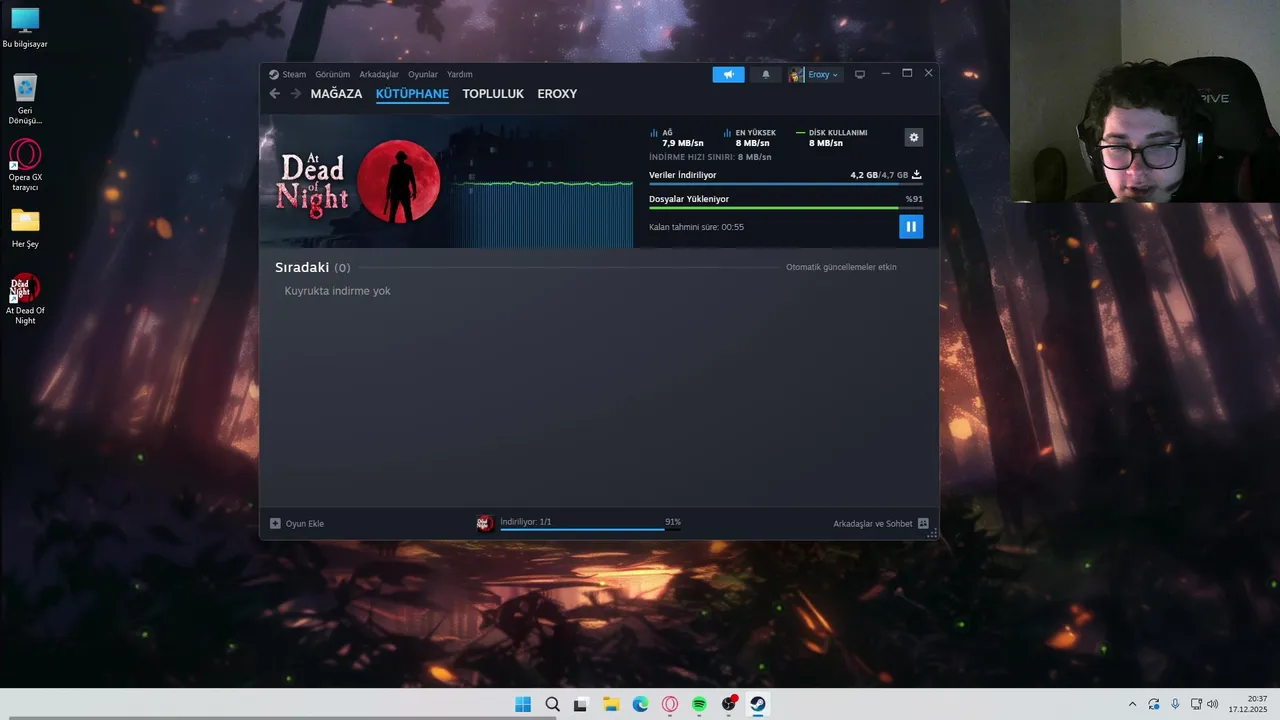
Task: Switch to the KÜTÜPHANE tab
Action: pos(412,94)
